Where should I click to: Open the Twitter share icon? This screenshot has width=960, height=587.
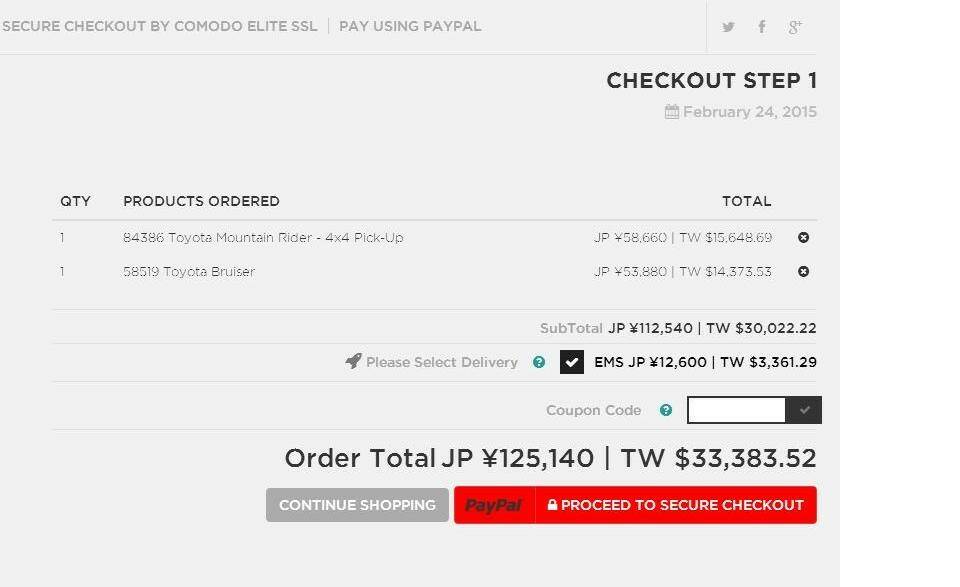coord(728,27)
